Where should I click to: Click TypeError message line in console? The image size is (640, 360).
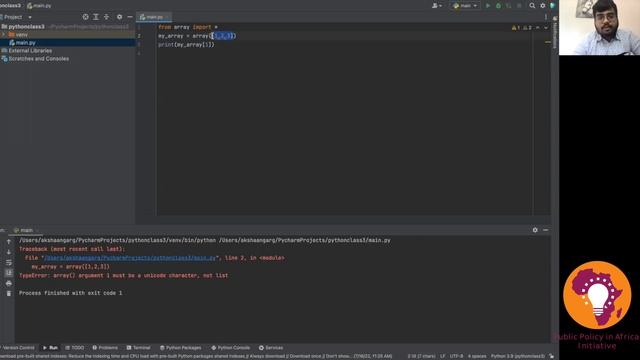(x=124, y=276)
